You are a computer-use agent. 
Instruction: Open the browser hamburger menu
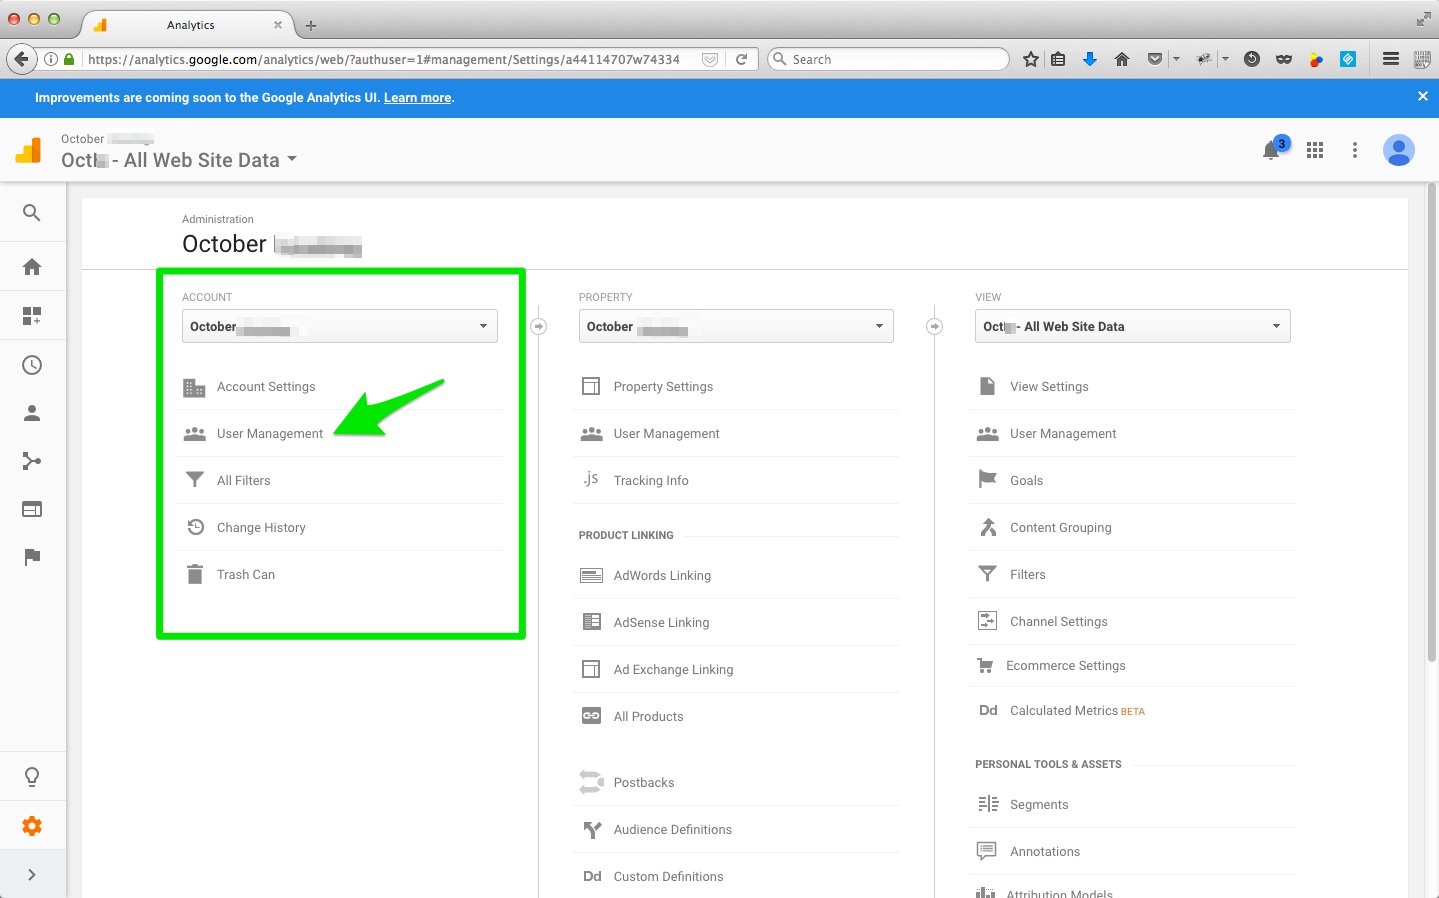pos(1391,59)
